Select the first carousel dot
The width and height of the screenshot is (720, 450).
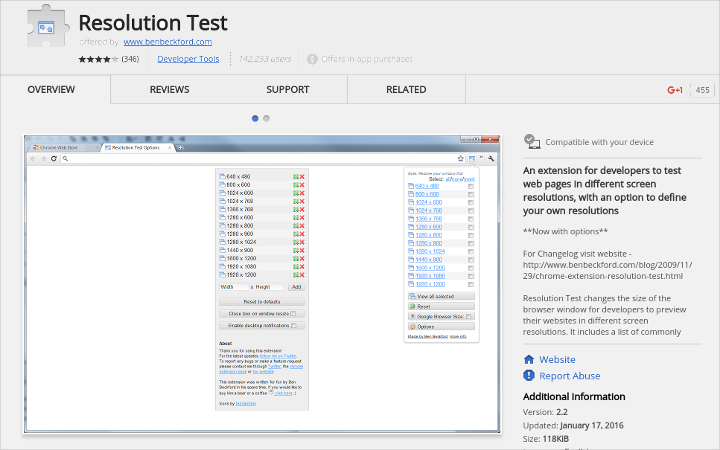[x=255, y=118]
